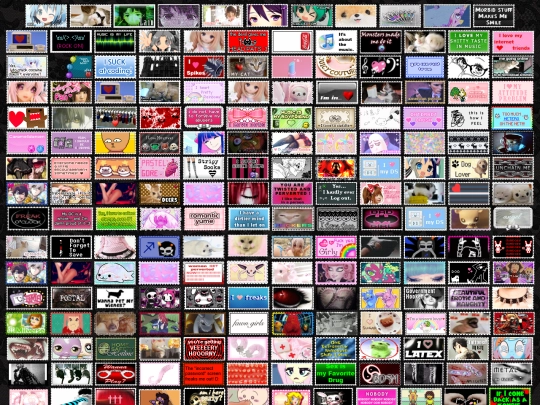Click the silver "angel" stamp
The height and width of the screenshot is (405, 540).
(513, 219)
